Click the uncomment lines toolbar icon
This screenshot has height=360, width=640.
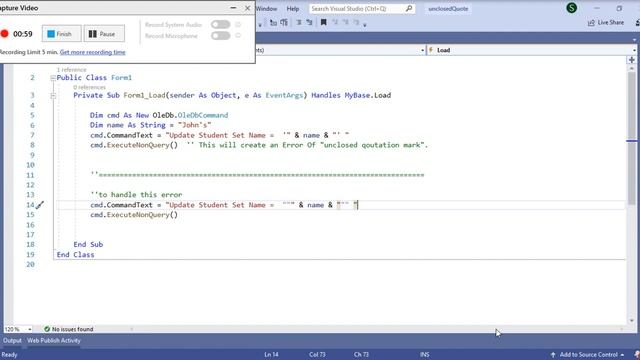(x=309, y=22)
